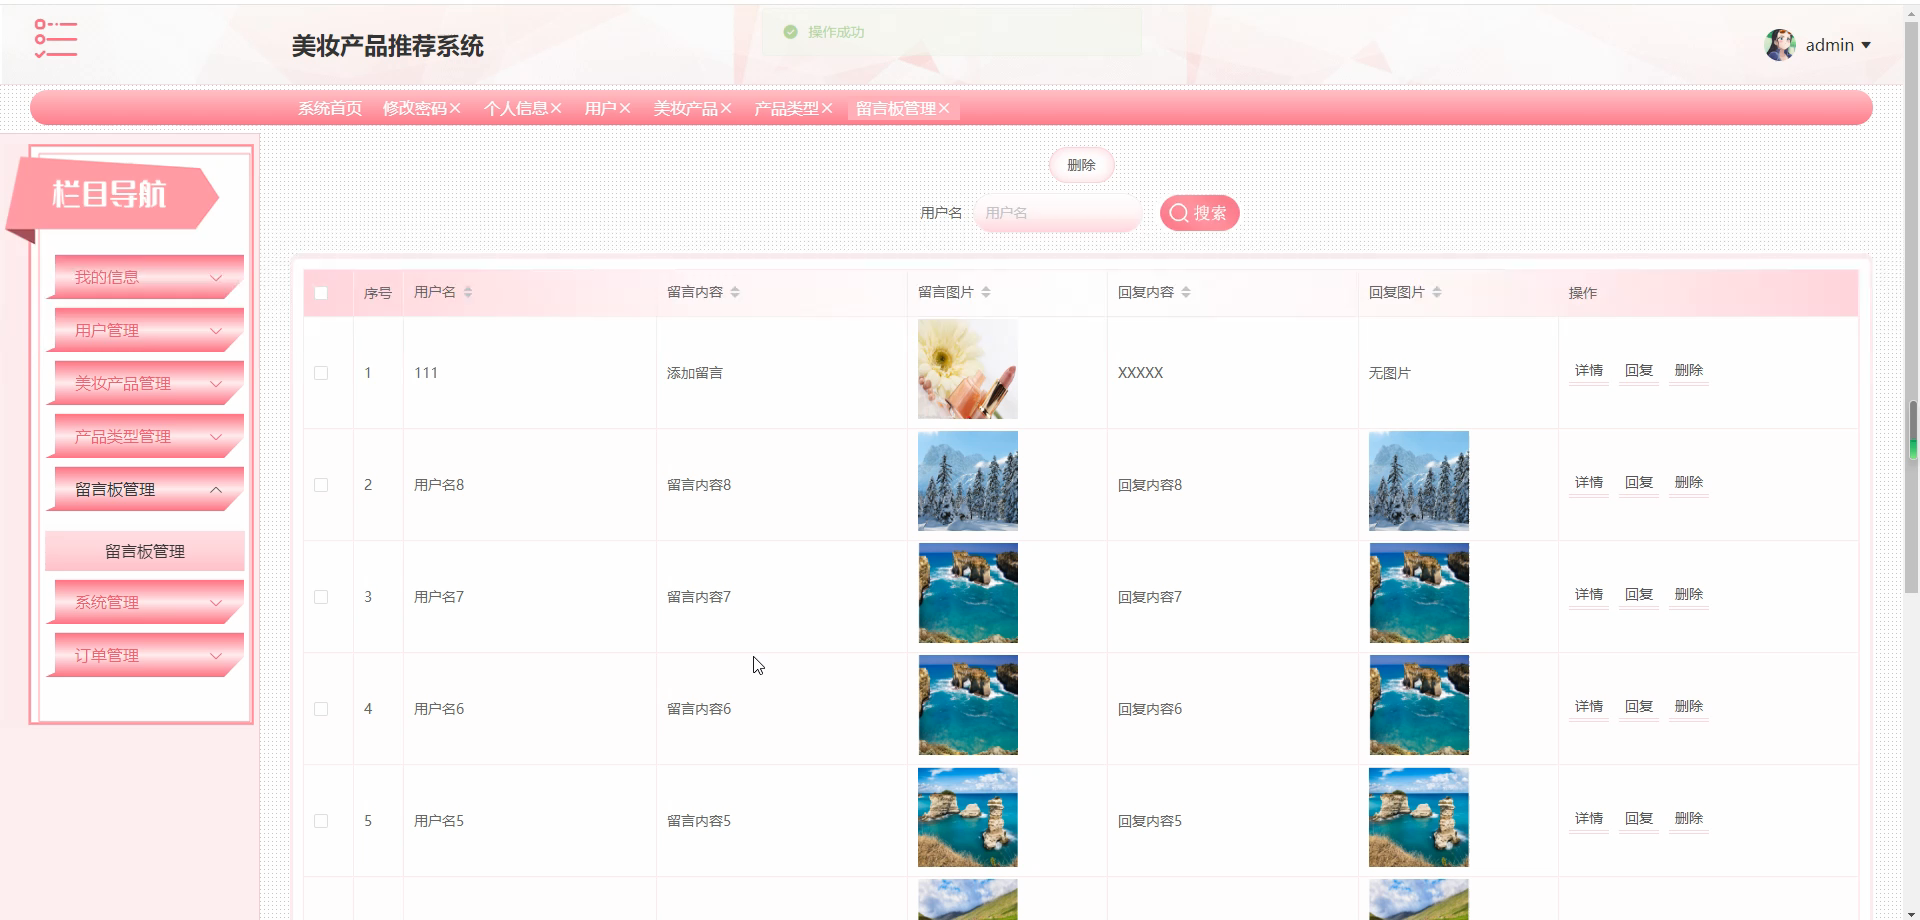
Task: Open the 留言图片 snowy trees thumbnail in row 用户名8
Action: pos(968,481)
